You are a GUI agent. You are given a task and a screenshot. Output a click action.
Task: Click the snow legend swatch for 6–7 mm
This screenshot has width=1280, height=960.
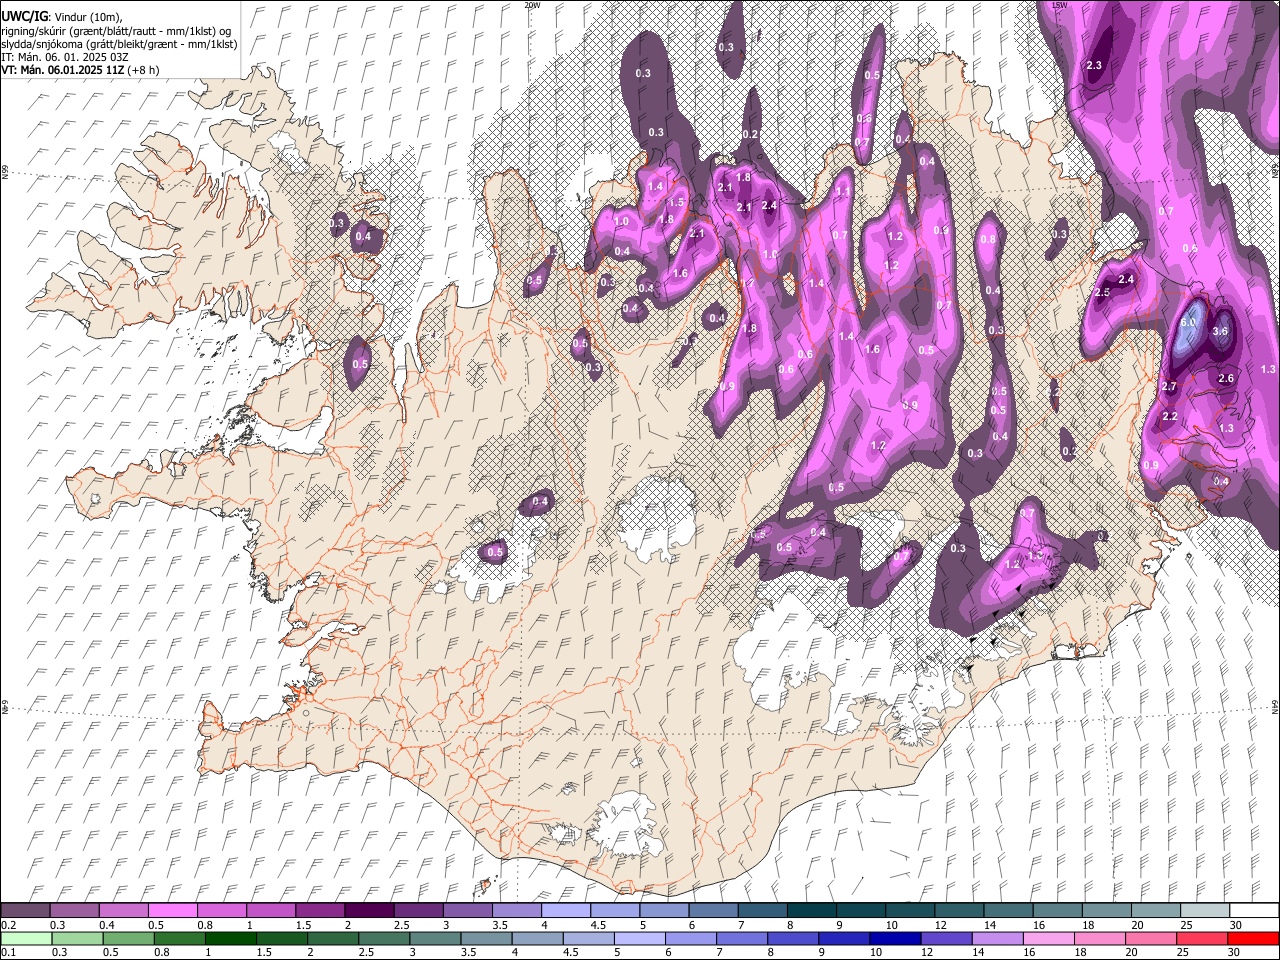coord(713,910)
